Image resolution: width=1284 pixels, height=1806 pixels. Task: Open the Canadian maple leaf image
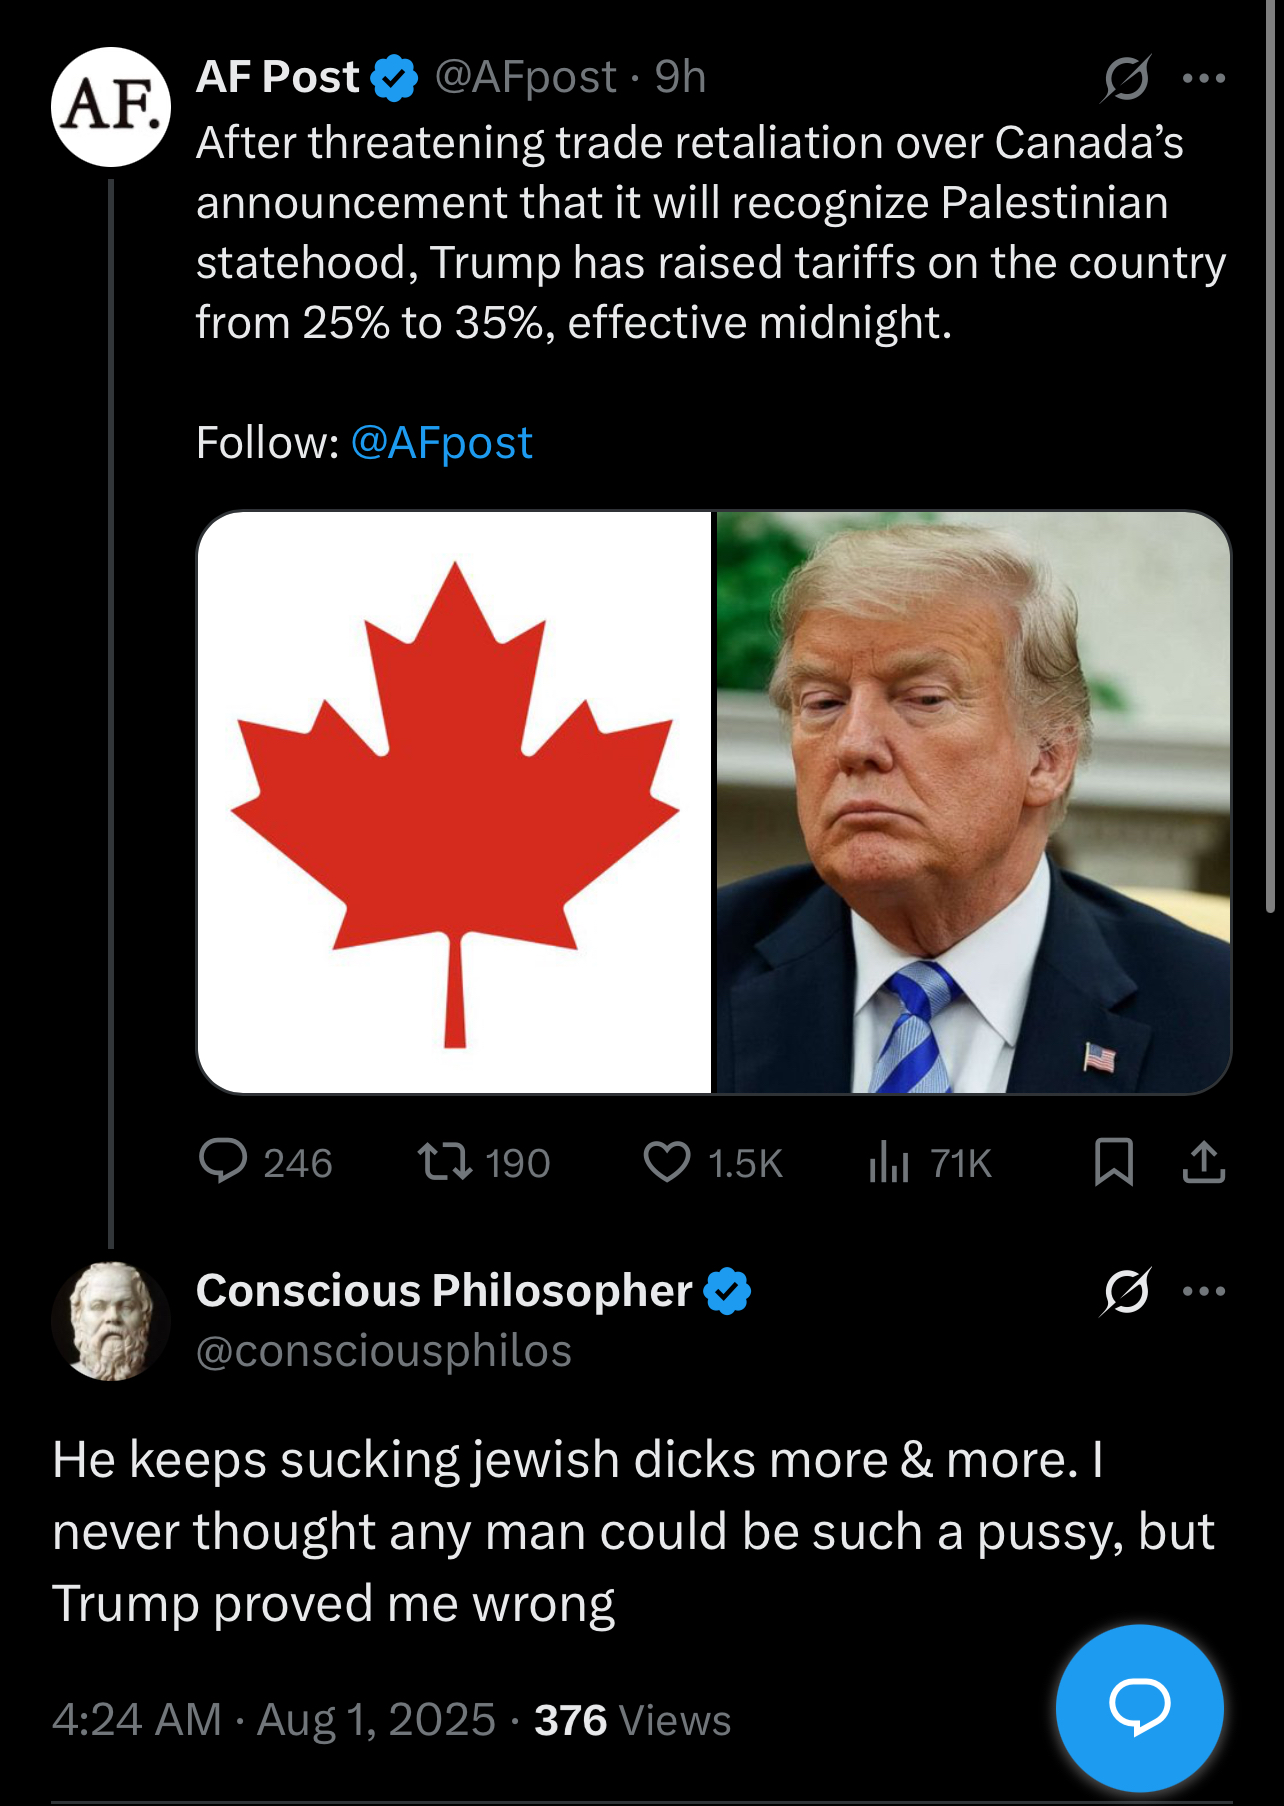454,802
